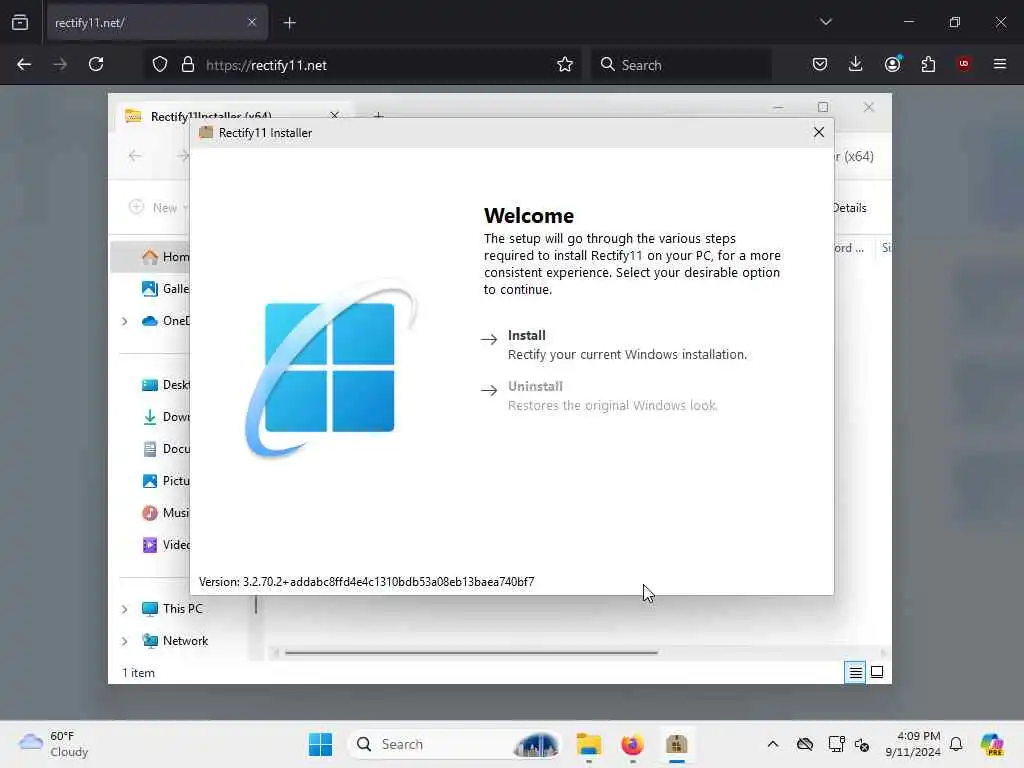1024x768 pixels.
Task: Close the Rectify11Installer Explorer tab
Action: point(334,115)
